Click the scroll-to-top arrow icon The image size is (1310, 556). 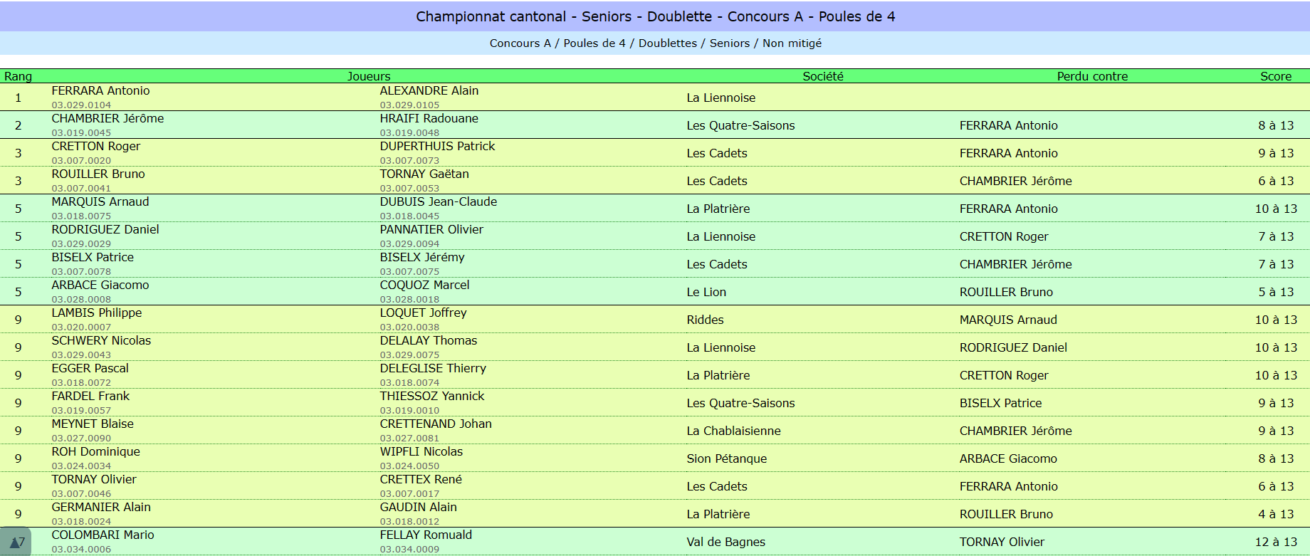(x=15, y=542)
